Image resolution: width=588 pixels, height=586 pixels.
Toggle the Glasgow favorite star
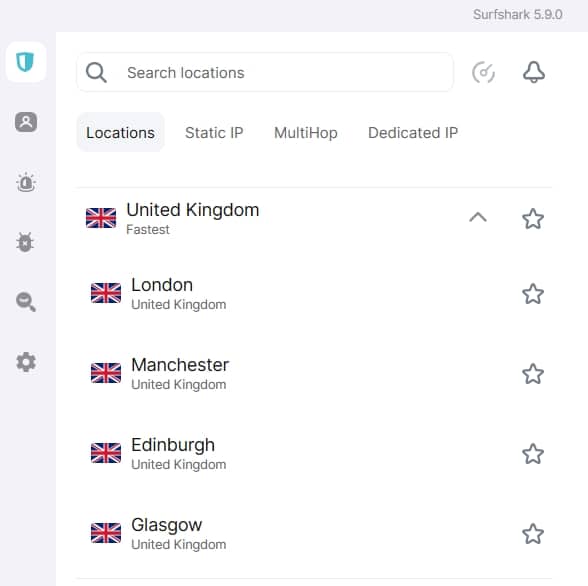point(533,534)
